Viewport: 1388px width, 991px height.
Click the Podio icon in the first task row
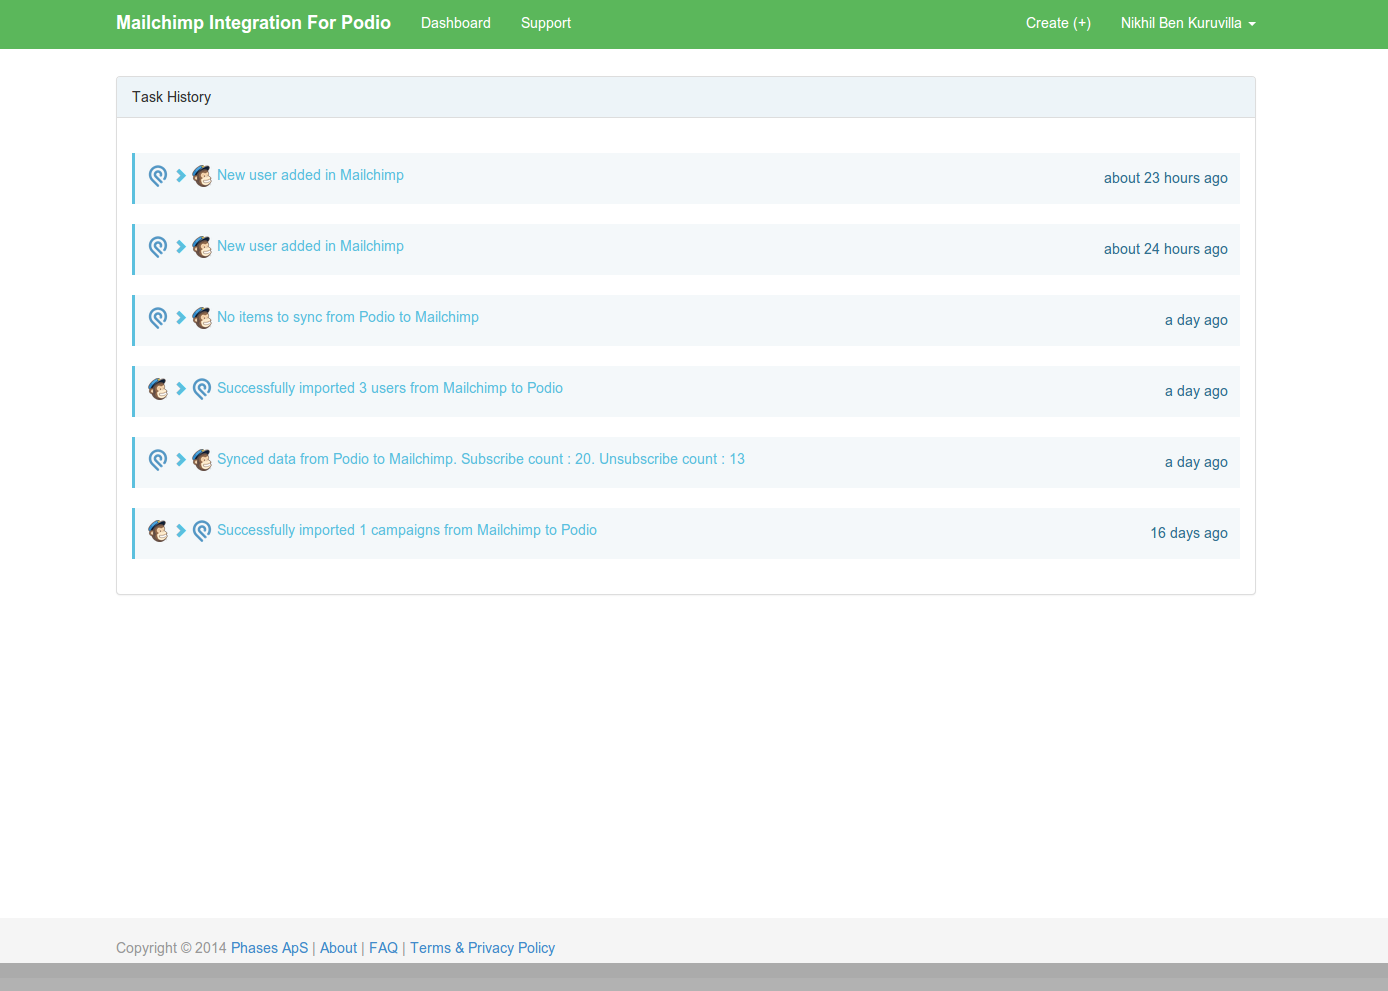tap(158, 176)
